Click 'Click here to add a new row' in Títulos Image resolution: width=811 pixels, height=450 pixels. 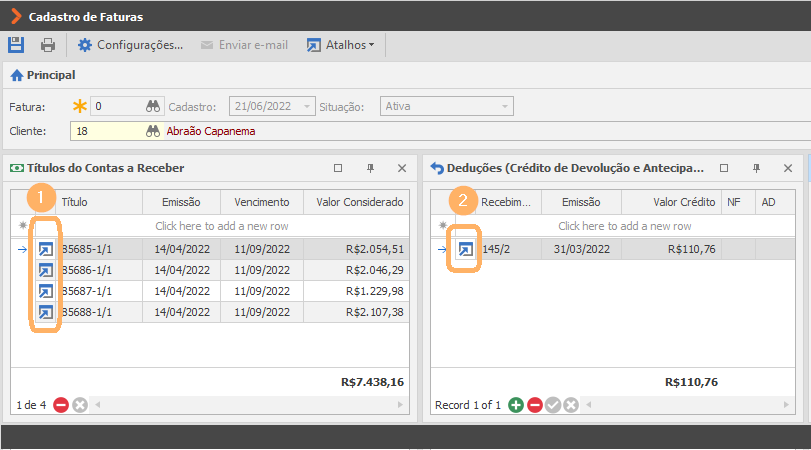222,226
